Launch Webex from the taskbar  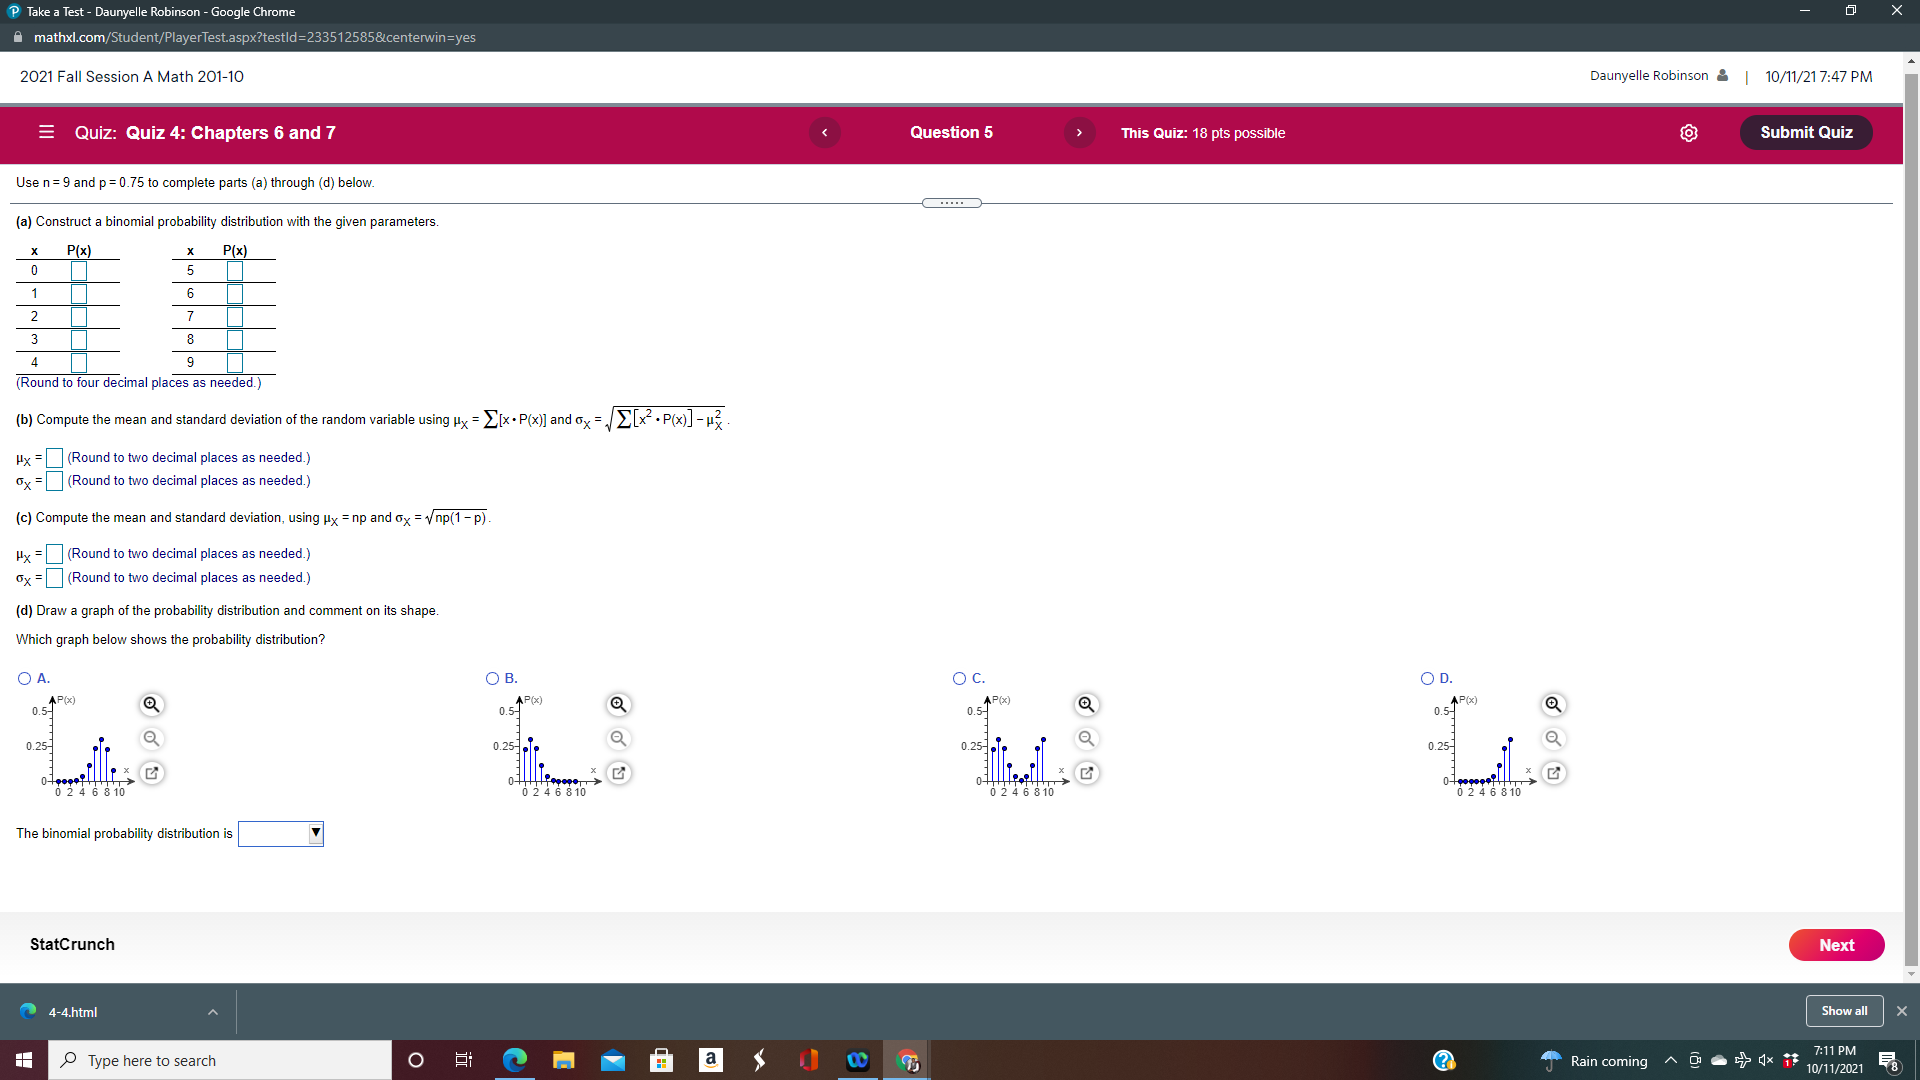click(x=857, y=1060)
